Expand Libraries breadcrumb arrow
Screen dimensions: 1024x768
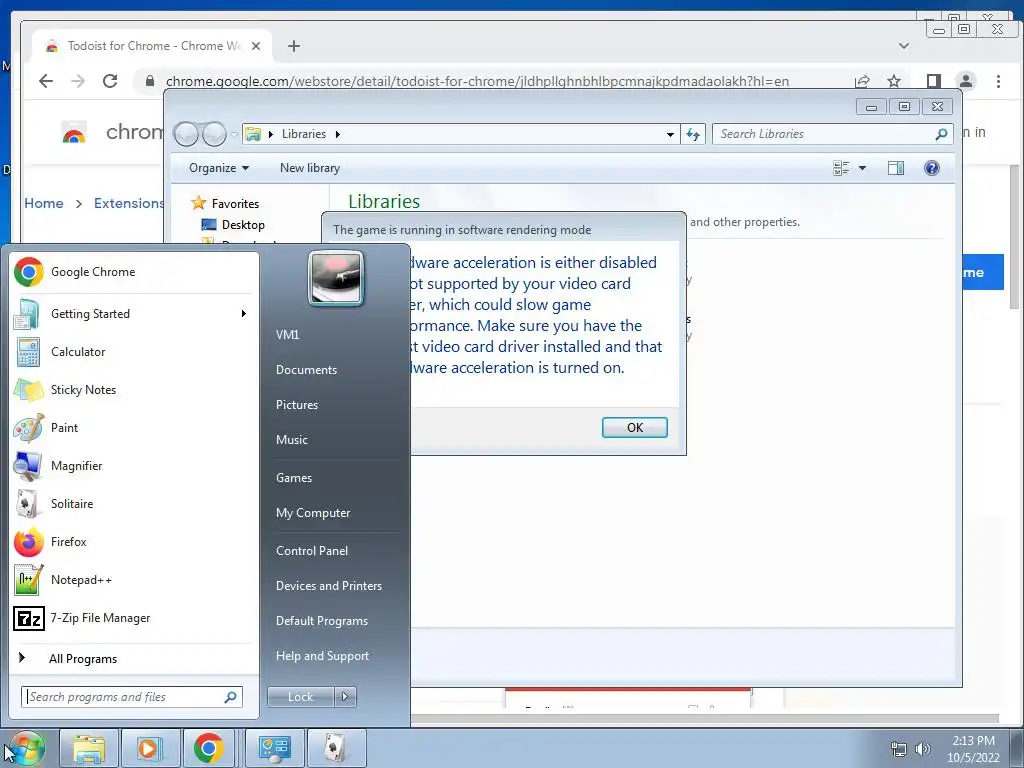click(x=338, y=134)
